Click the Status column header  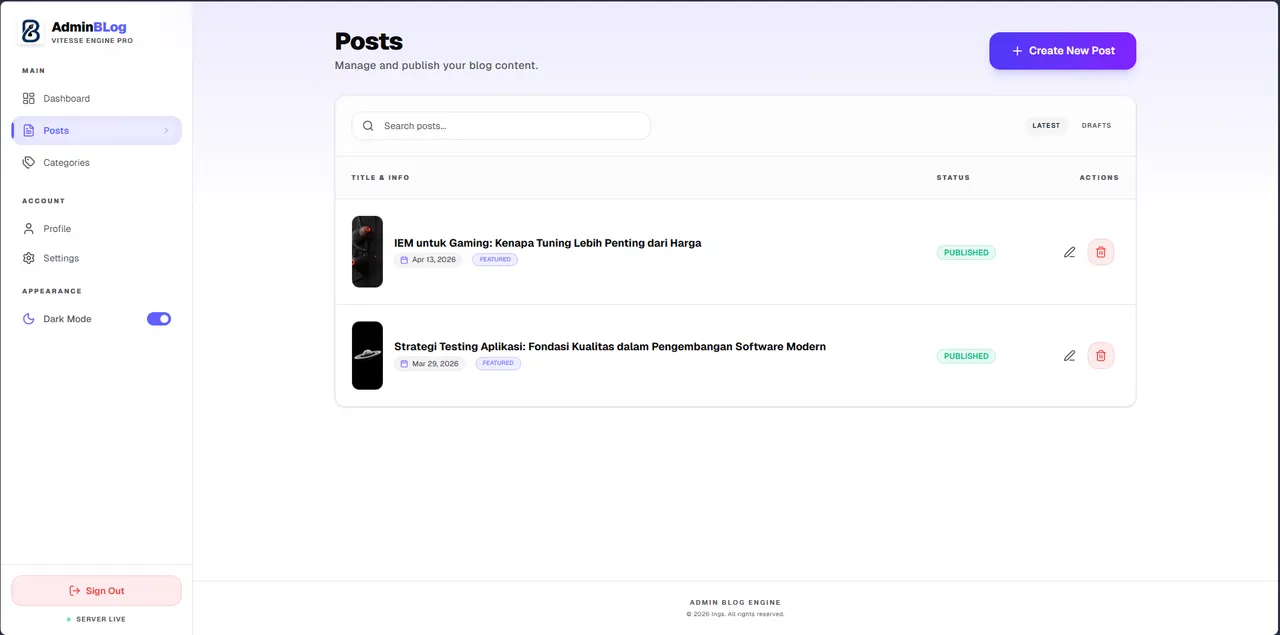point(953,178)
